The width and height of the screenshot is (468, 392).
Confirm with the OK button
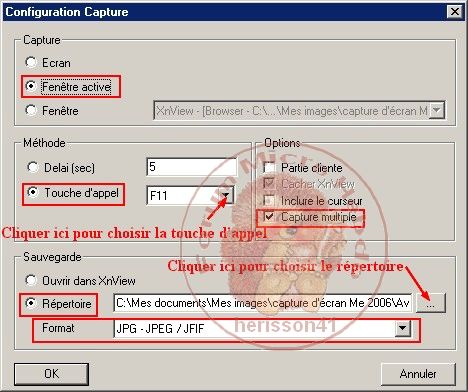[51, 374]
